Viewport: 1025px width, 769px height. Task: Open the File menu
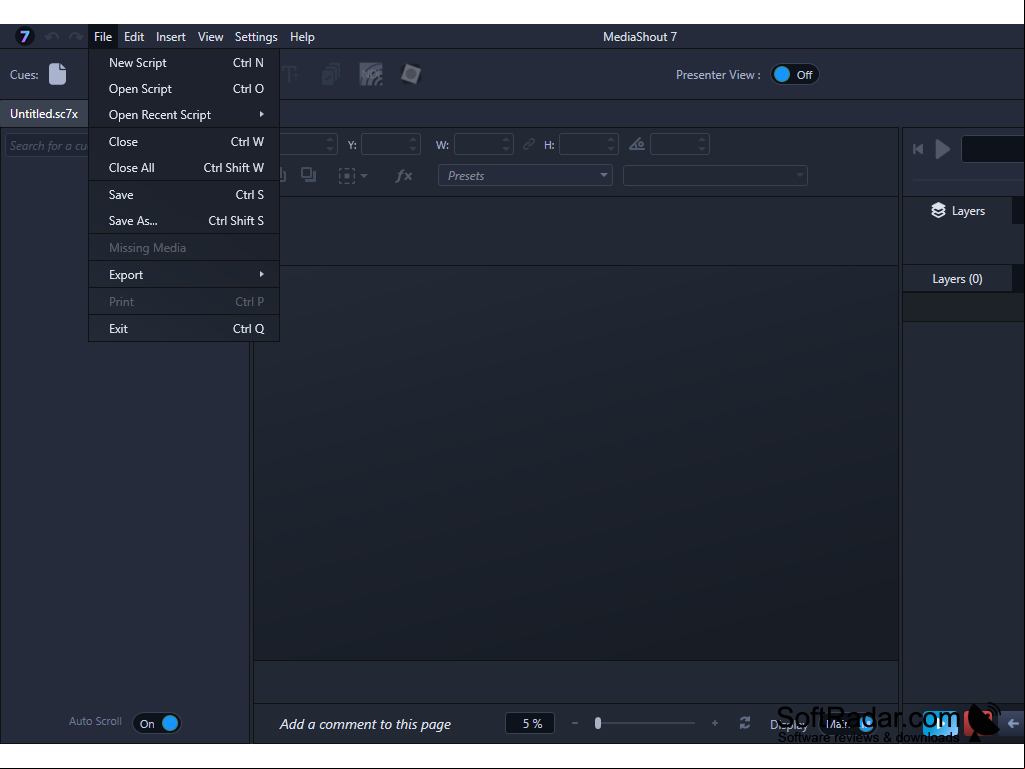(x=103, y=37)
